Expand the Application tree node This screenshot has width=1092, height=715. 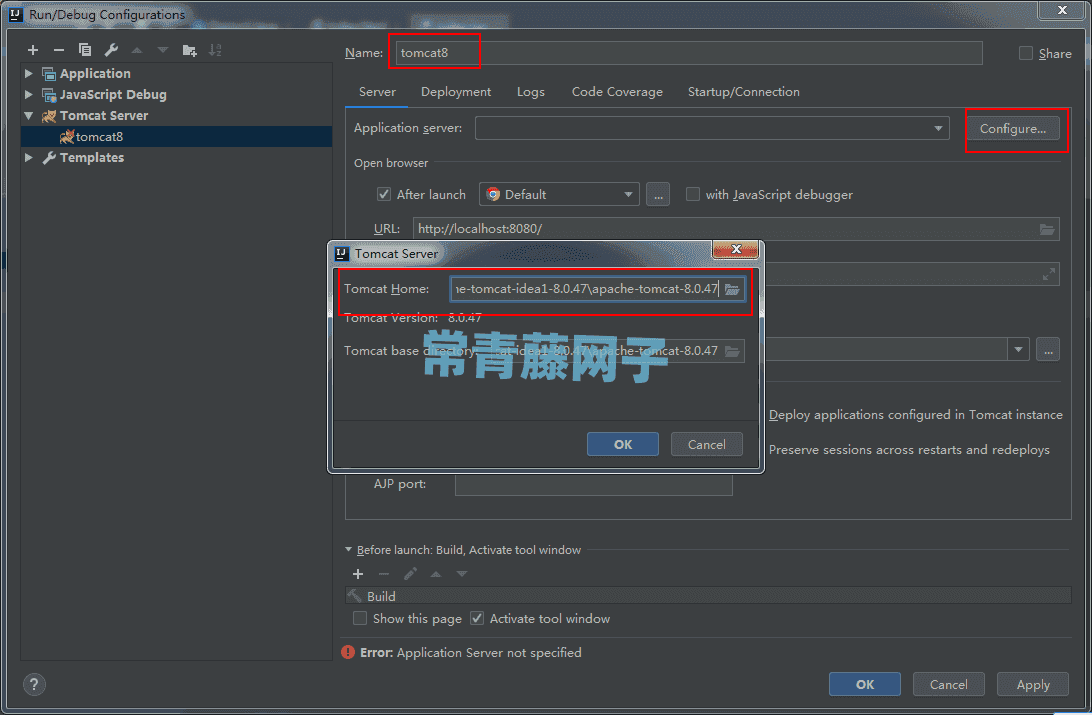coord(29,73)
